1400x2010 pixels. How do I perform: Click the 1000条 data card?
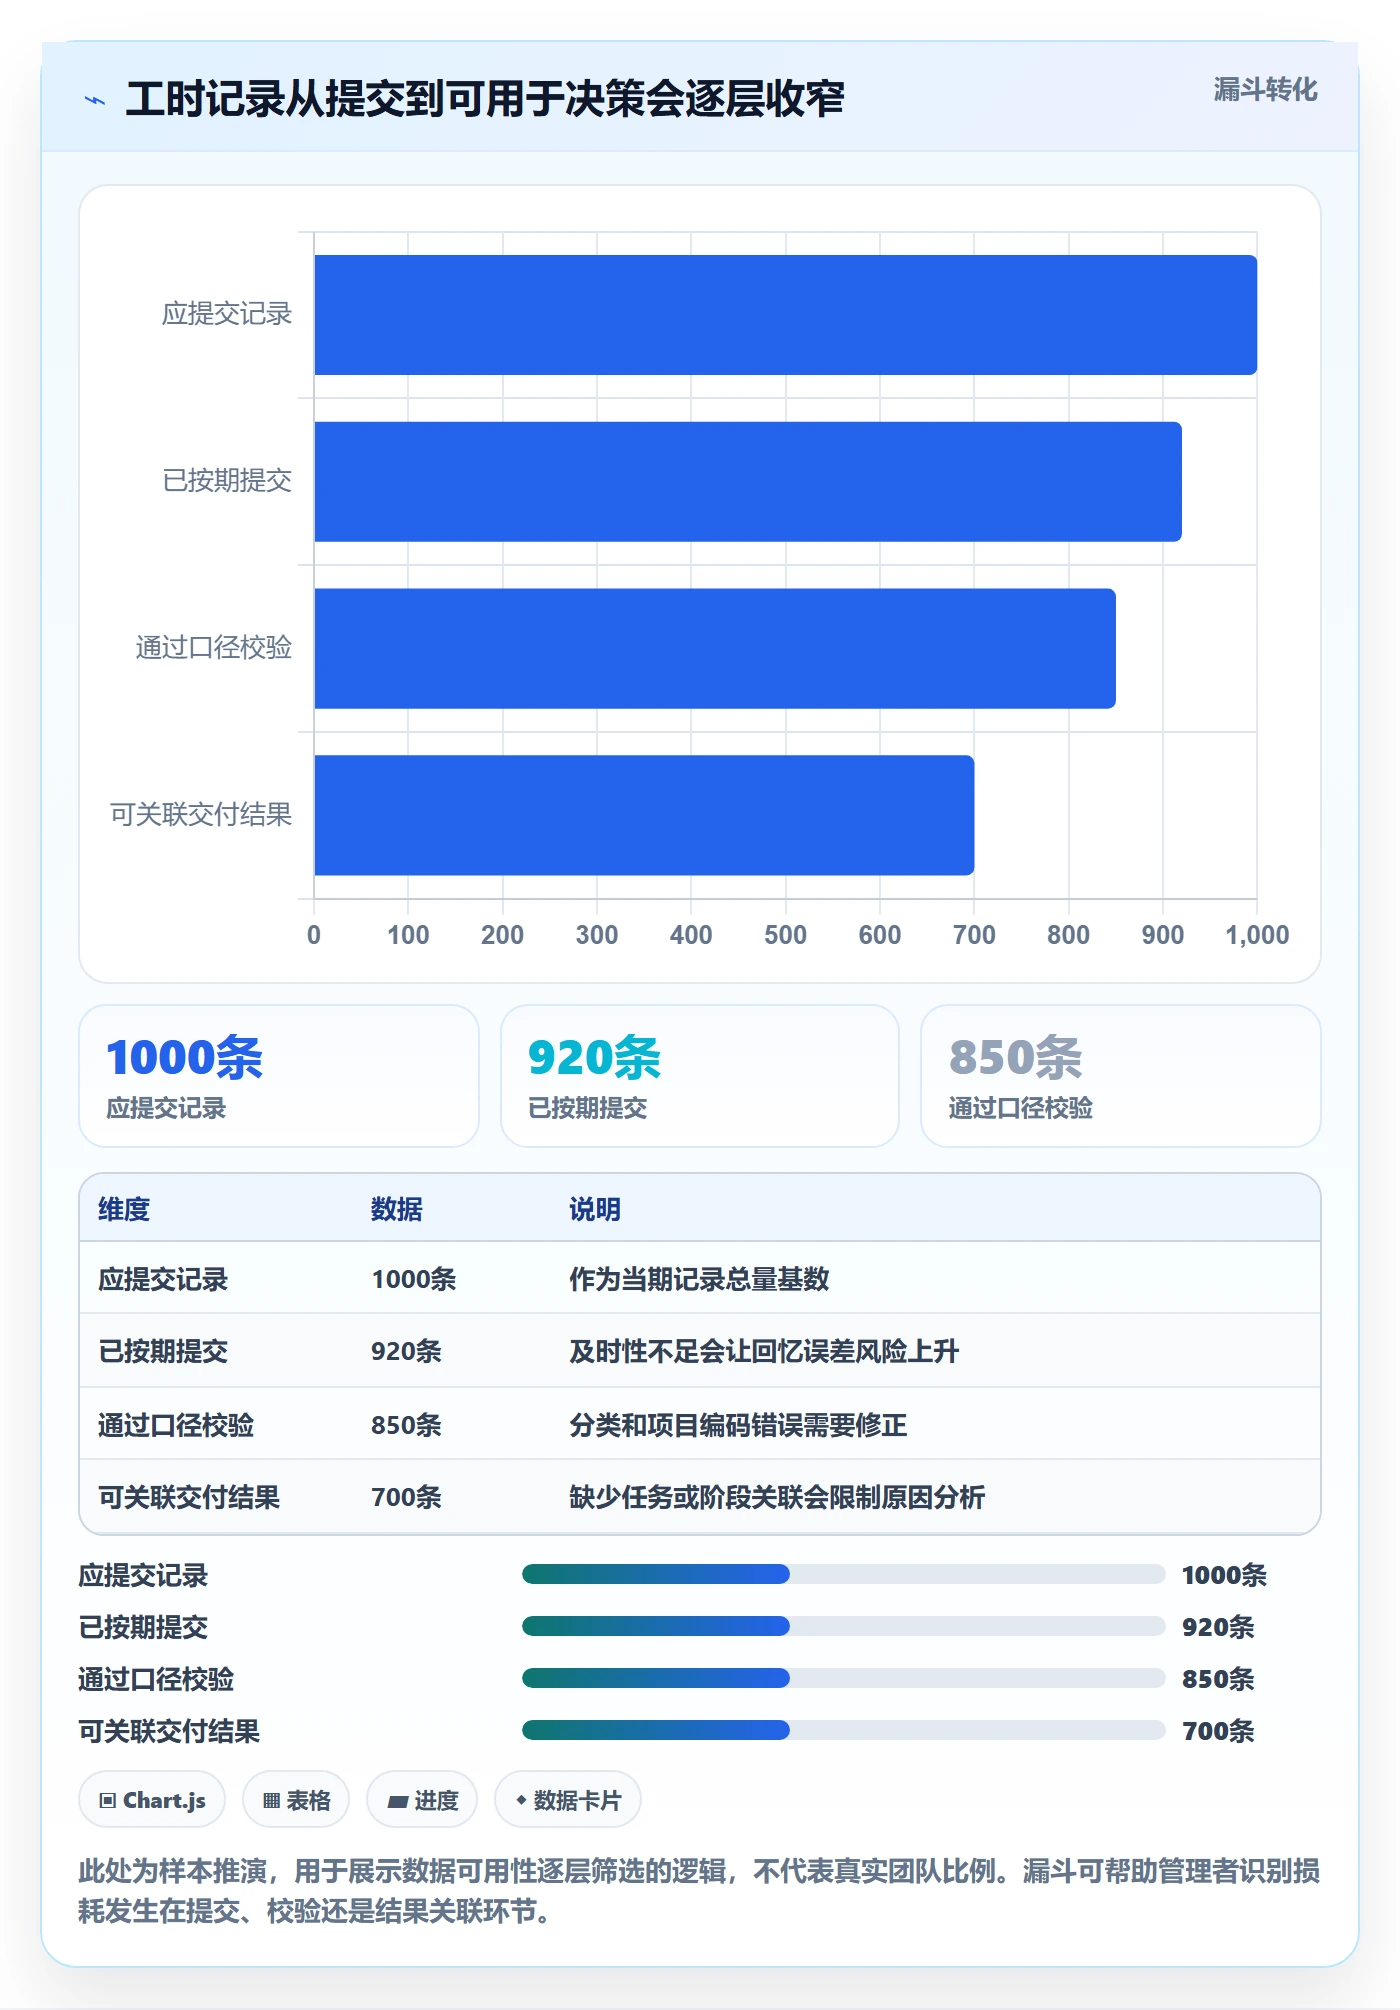click(x=279, y=1076)
